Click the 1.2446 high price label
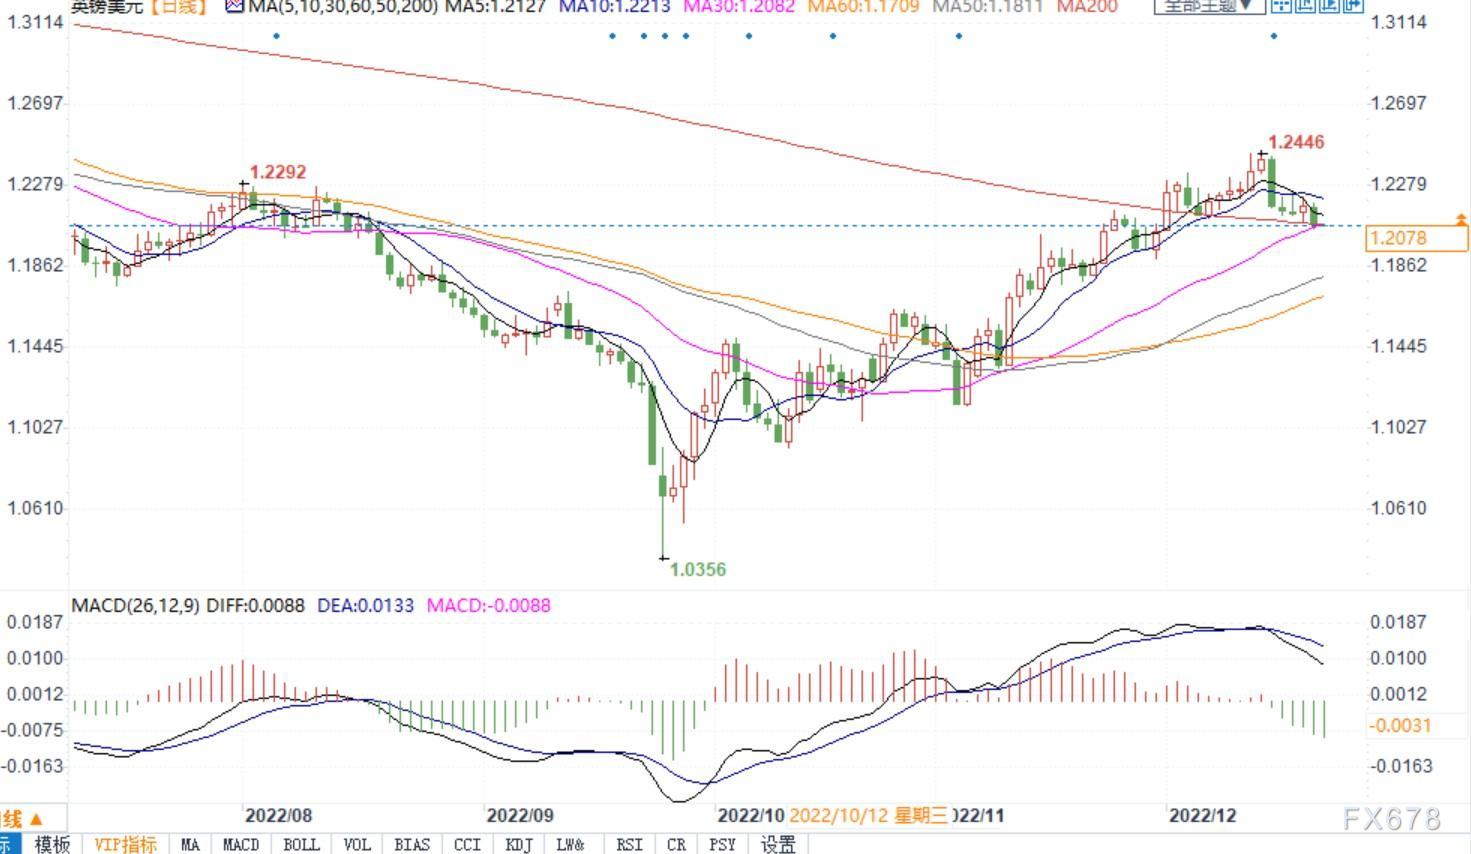This screenshot has width=1471, height=854. tap(1296, 142)
